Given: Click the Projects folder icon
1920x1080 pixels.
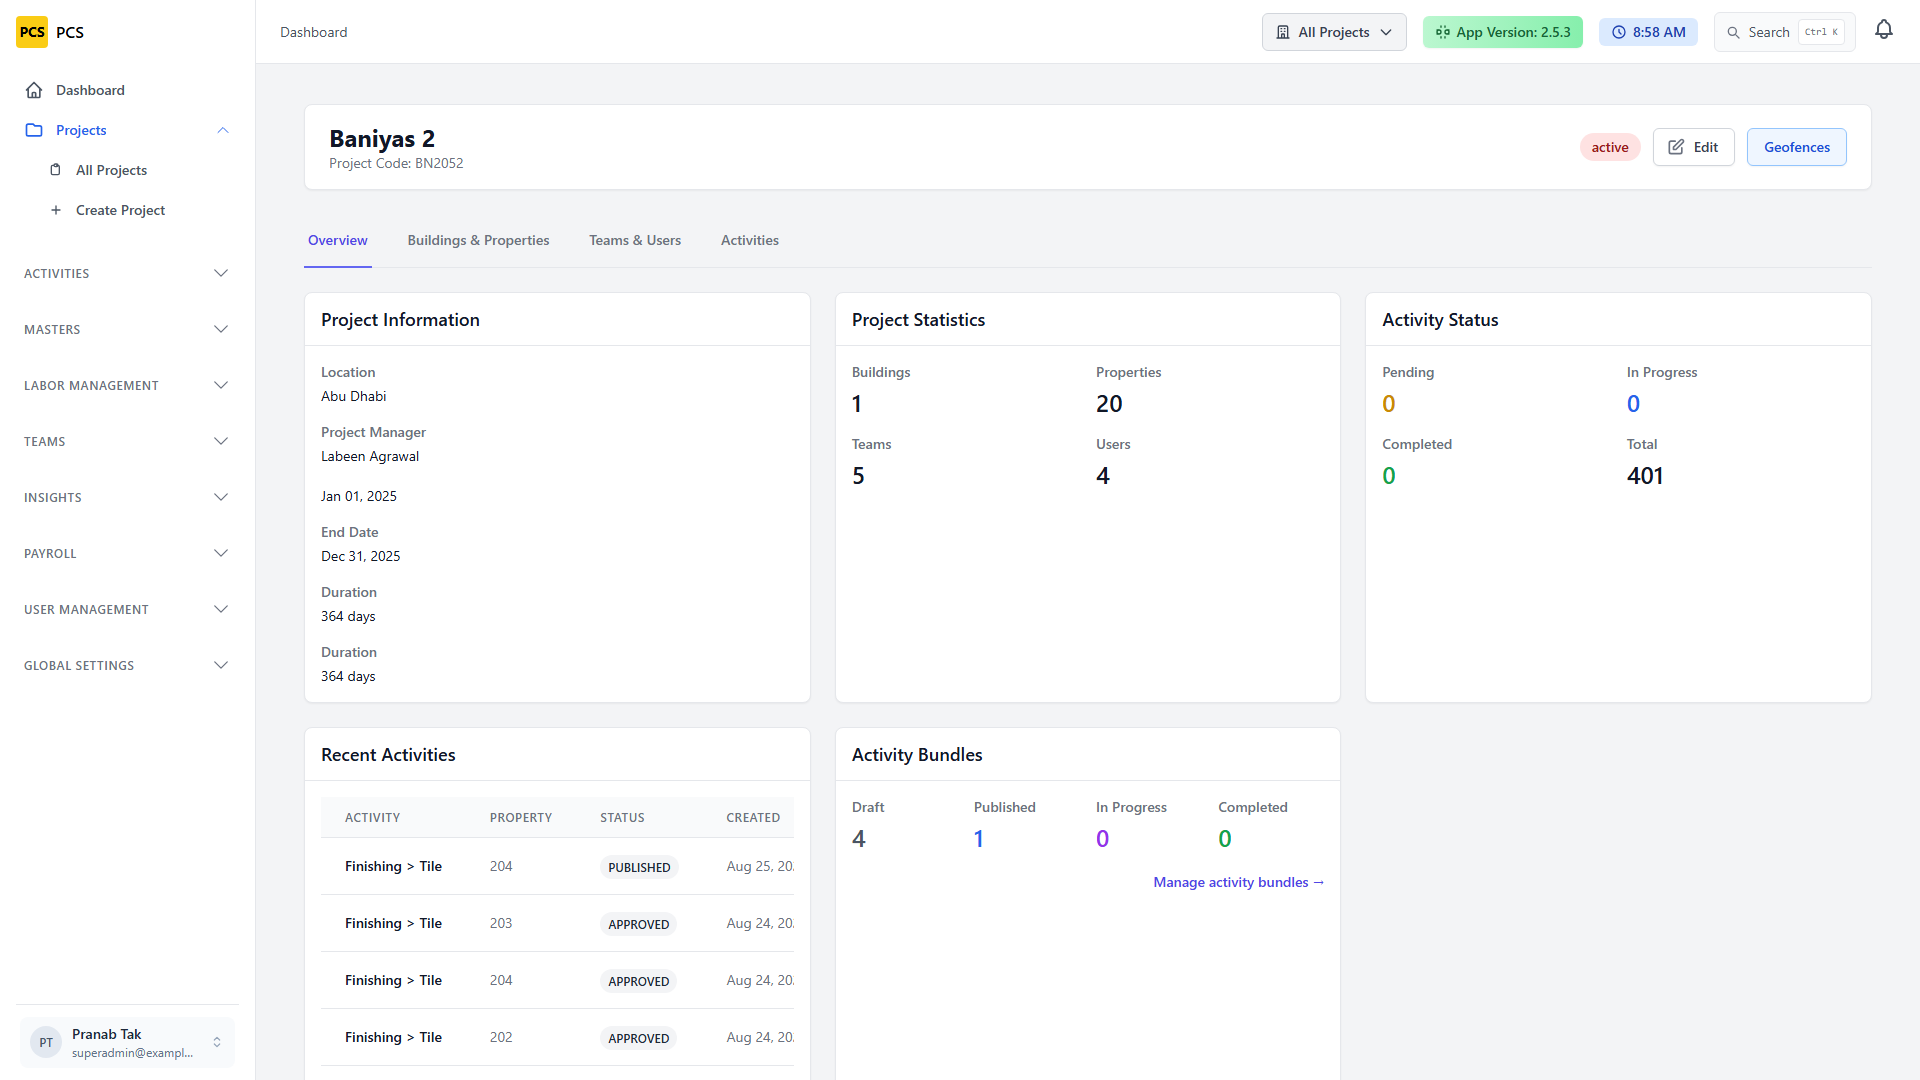Looking at the screenshot, I should tap(34, 130).
